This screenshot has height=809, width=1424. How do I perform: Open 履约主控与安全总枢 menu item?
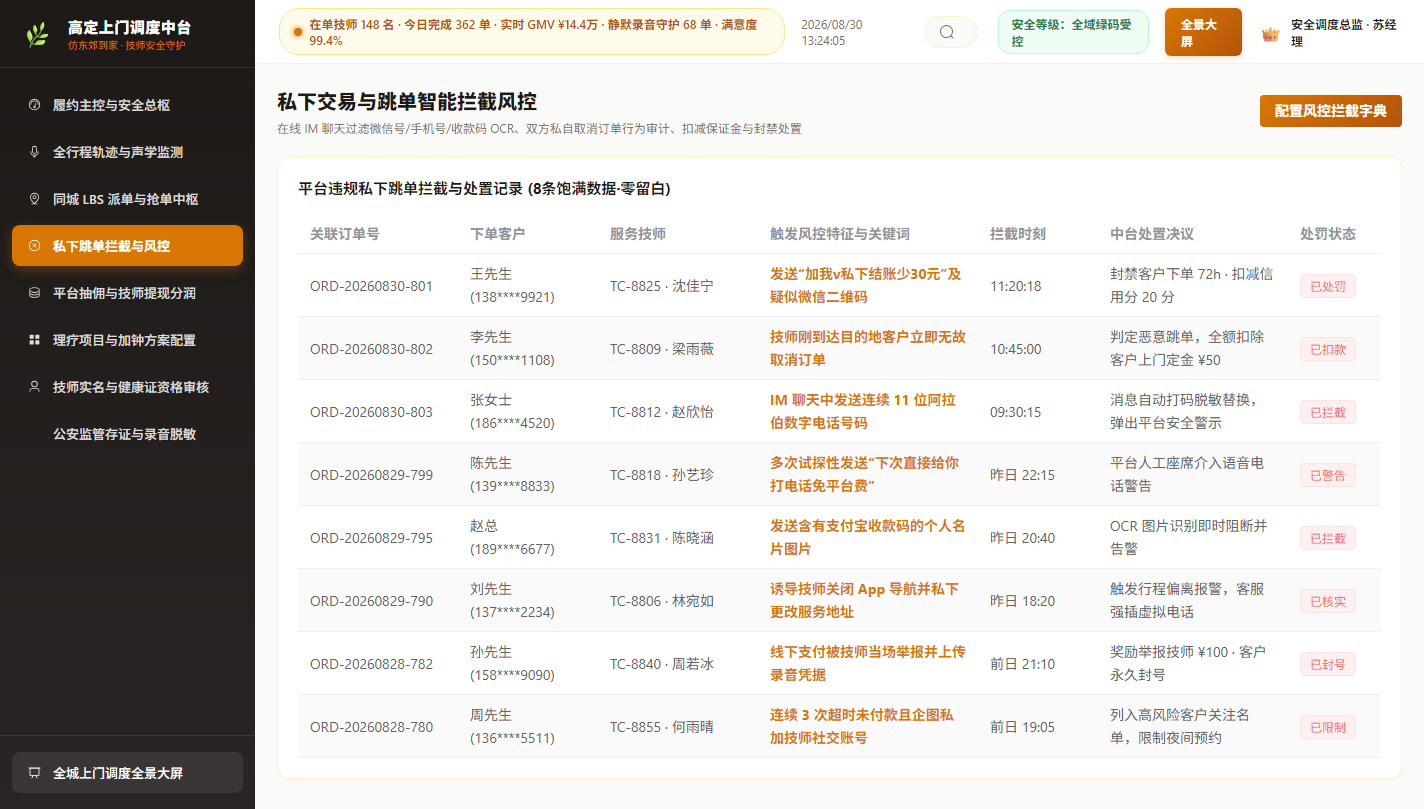(x=127, y=105)
